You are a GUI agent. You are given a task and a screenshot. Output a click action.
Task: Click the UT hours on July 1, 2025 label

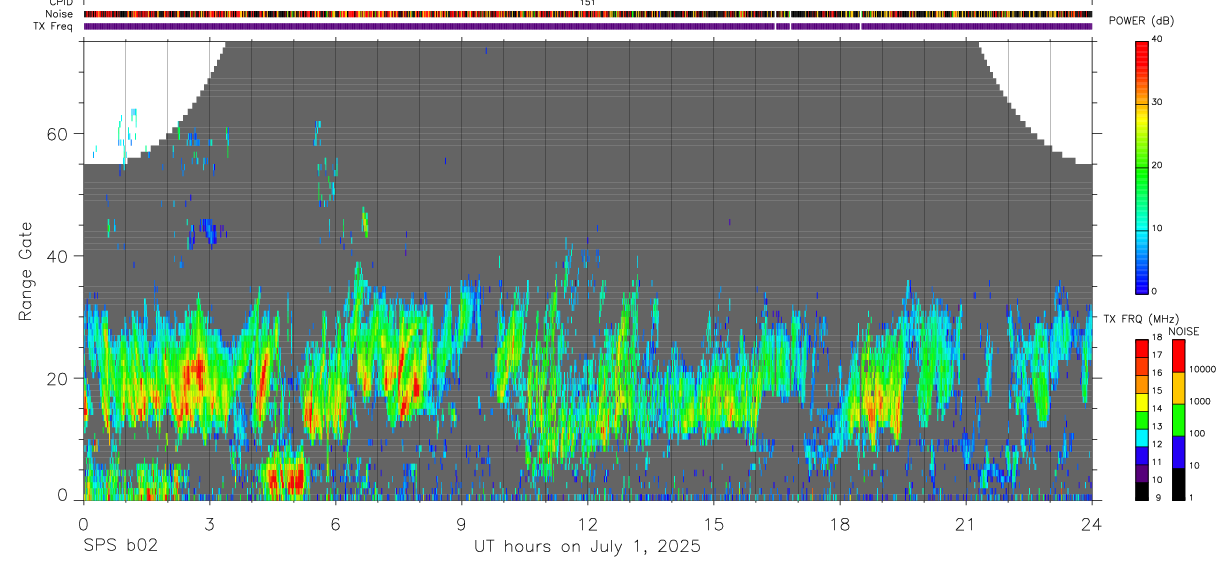pos(587,546)
